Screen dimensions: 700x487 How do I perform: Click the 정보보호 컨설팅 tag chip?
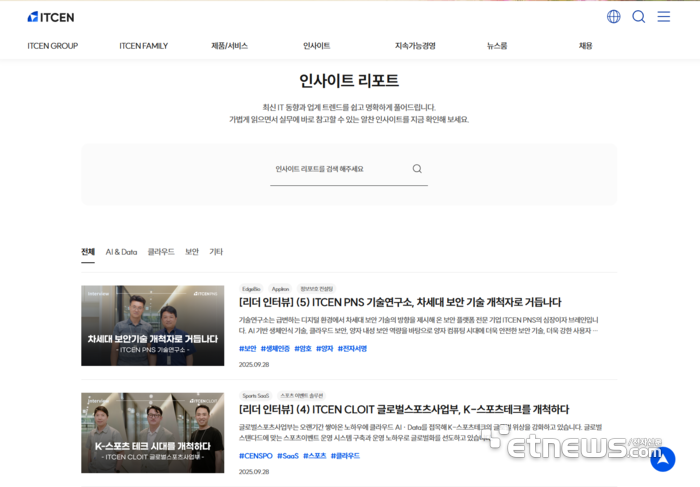click(317, 289)
